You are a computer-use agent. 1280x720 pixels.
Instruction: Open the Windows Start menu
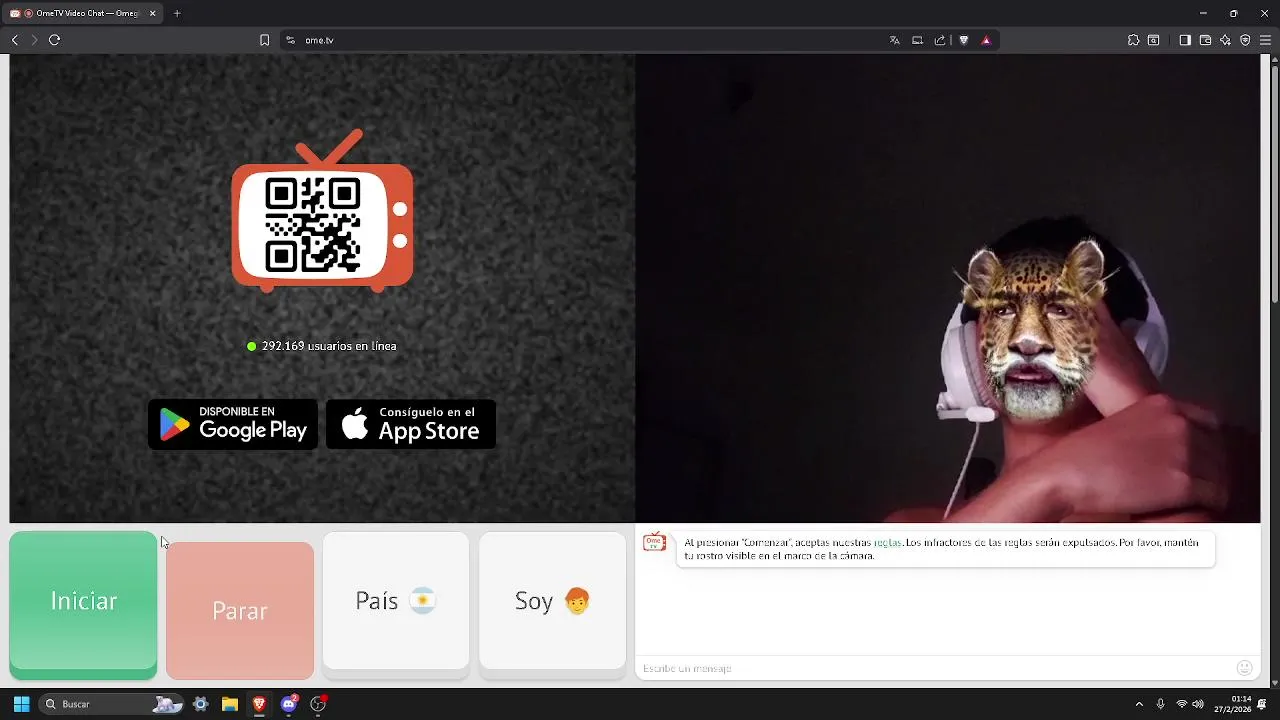[21, 704]
